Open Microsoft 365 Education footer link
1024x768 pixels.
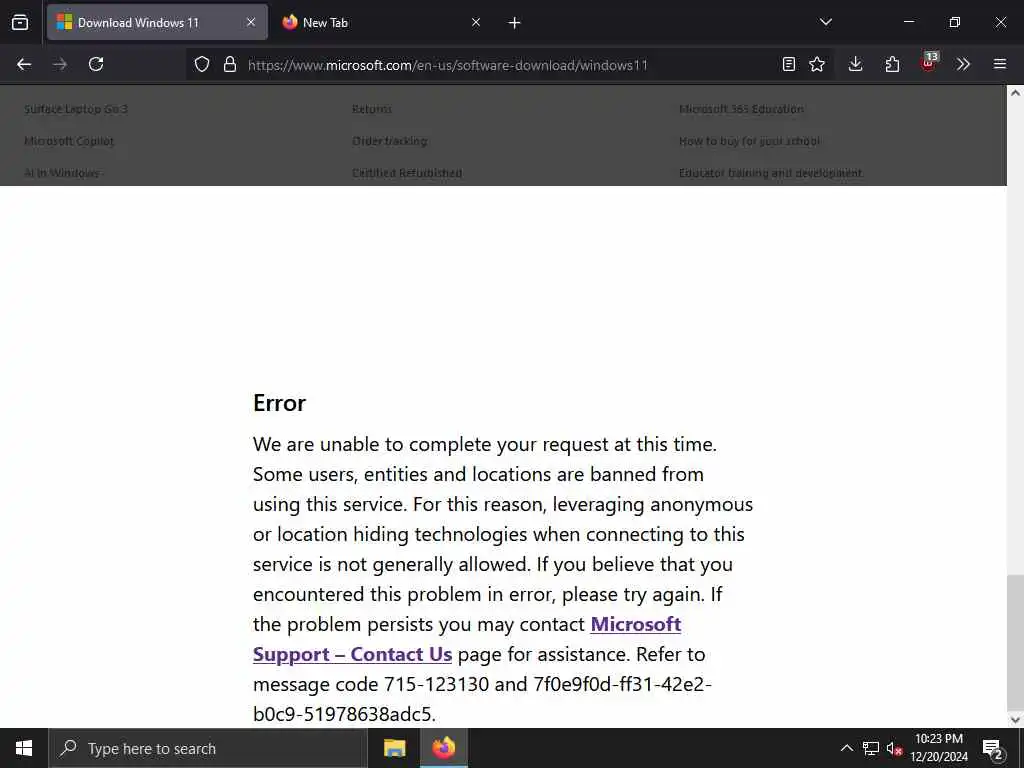pos(741,109)
